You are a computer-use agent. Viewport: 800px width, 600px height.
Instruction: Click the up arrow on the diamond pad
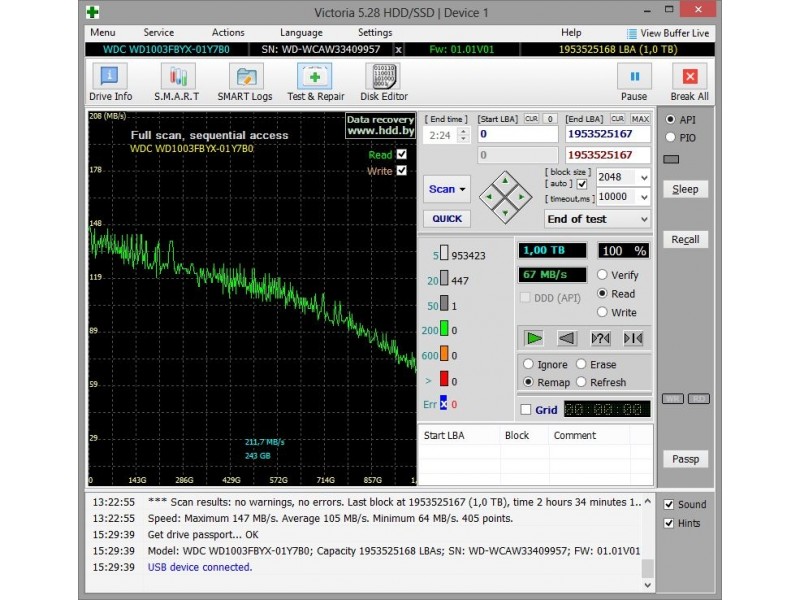505,181
